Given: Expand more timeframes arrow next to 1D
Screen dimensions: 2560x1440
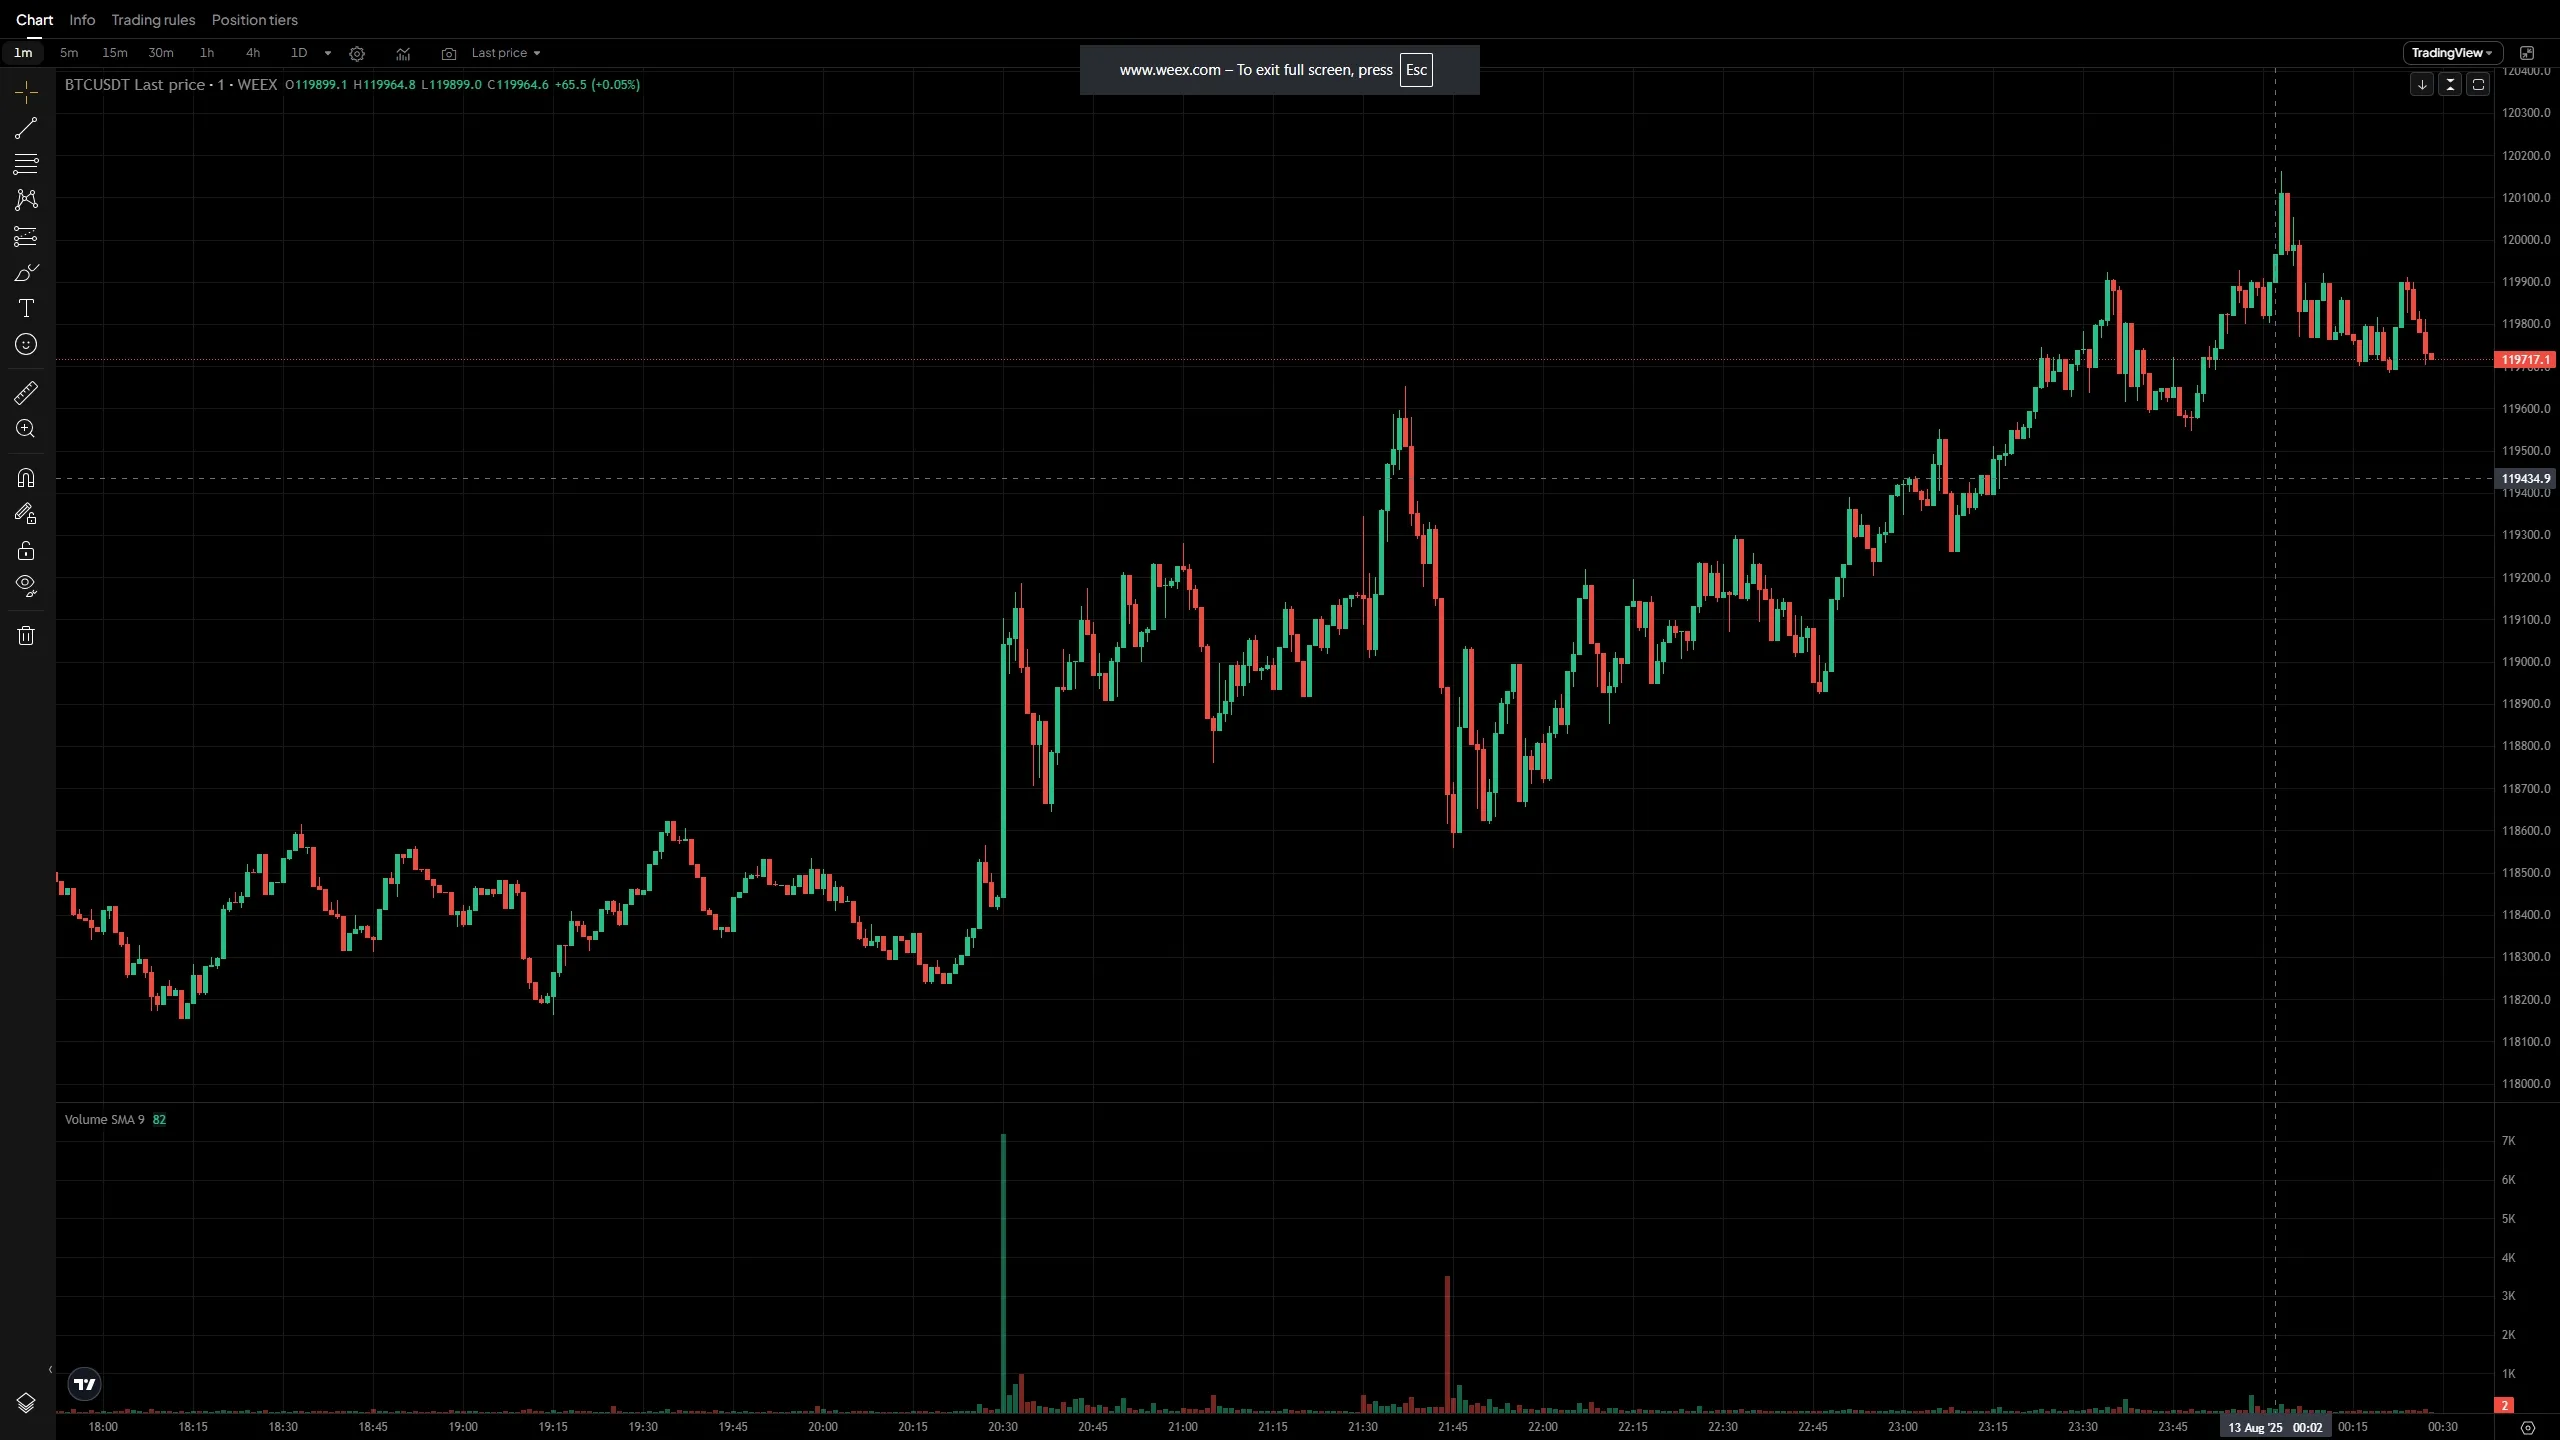Looking at the screenshot, I should 328,54.
